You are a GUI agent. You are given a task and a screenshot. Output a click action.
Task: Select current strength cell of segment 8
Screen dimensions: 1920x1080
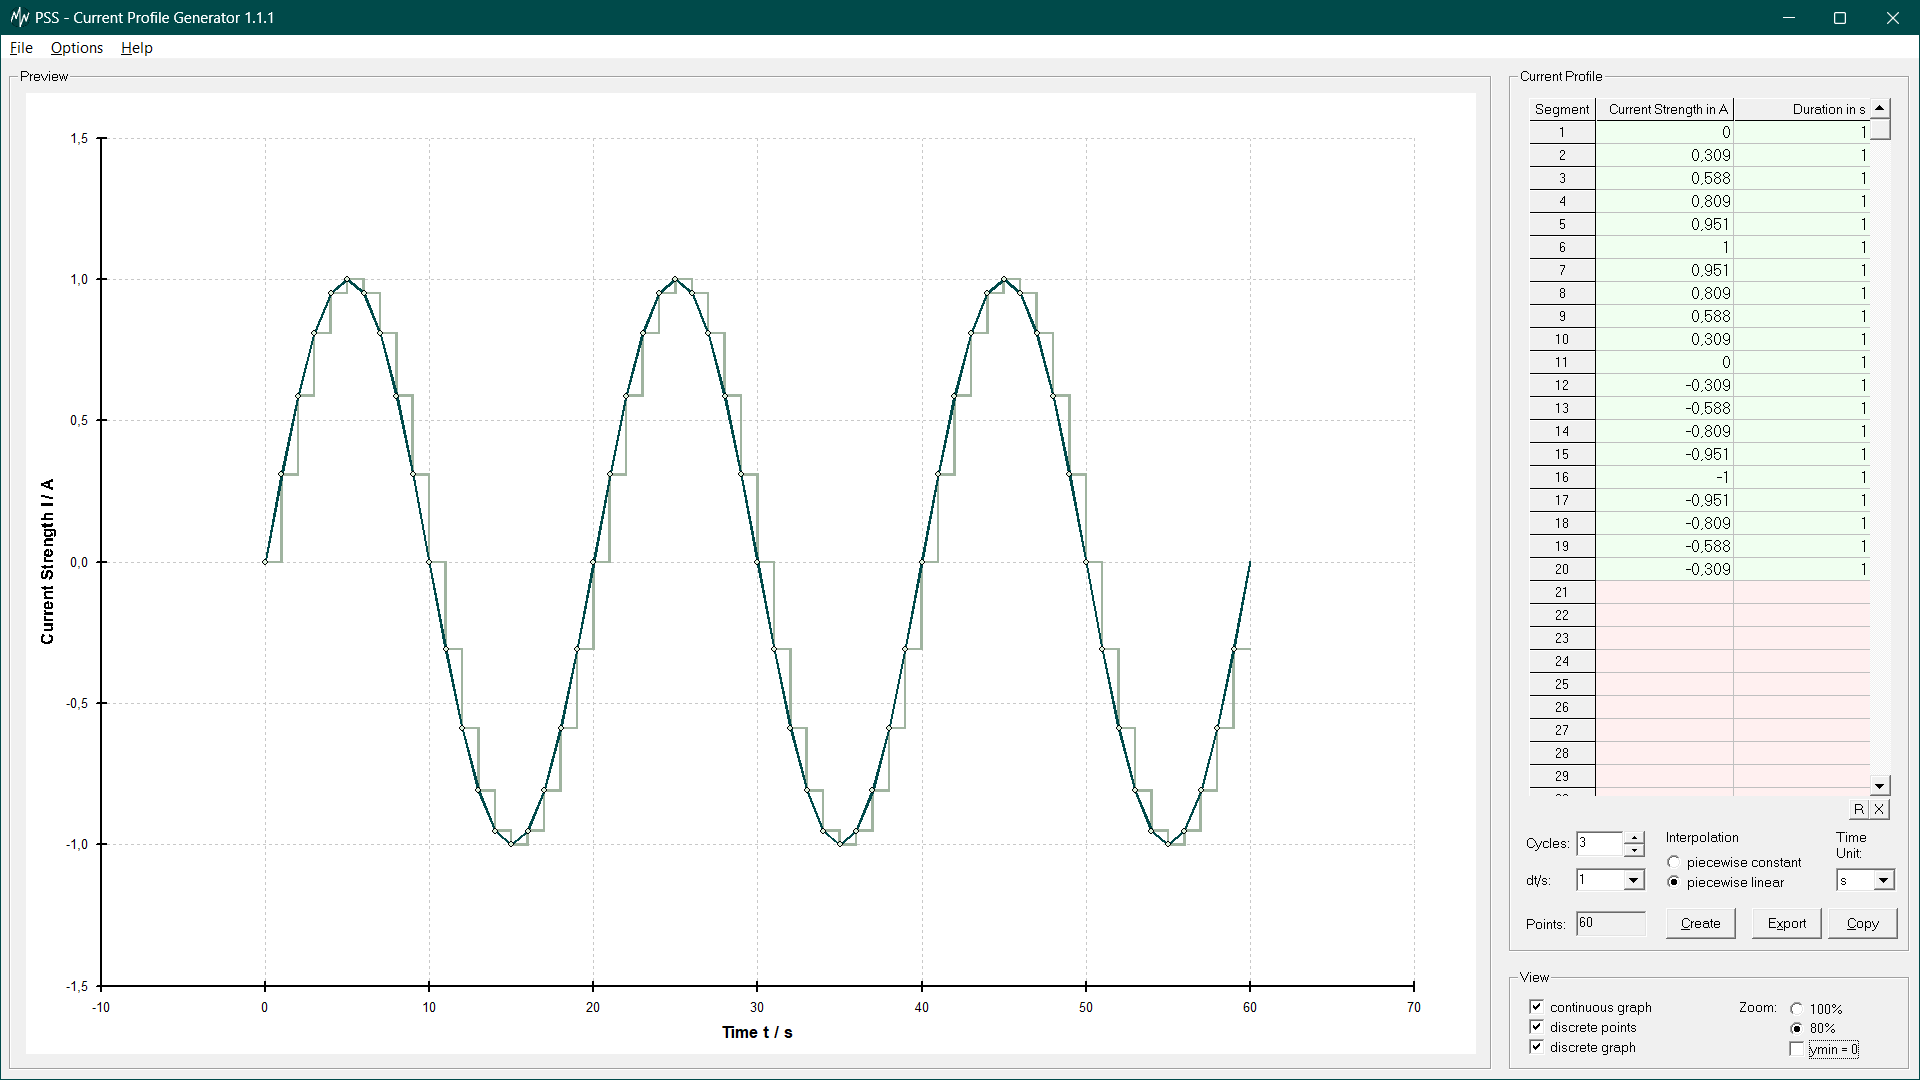[x=1664, y=293]
